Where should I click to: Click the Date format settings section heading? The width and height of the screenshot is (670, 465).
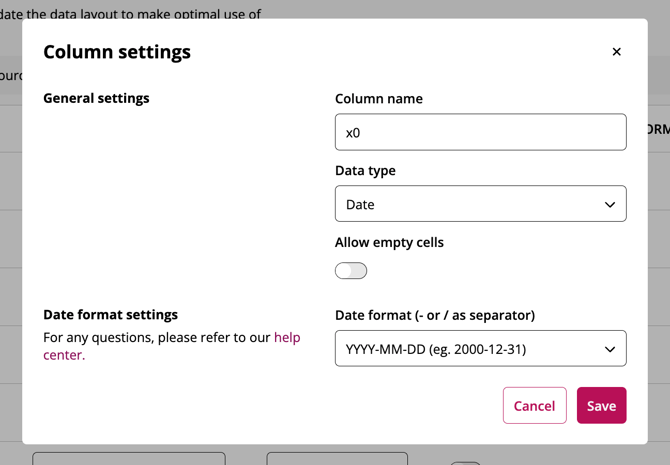point(110,314)
